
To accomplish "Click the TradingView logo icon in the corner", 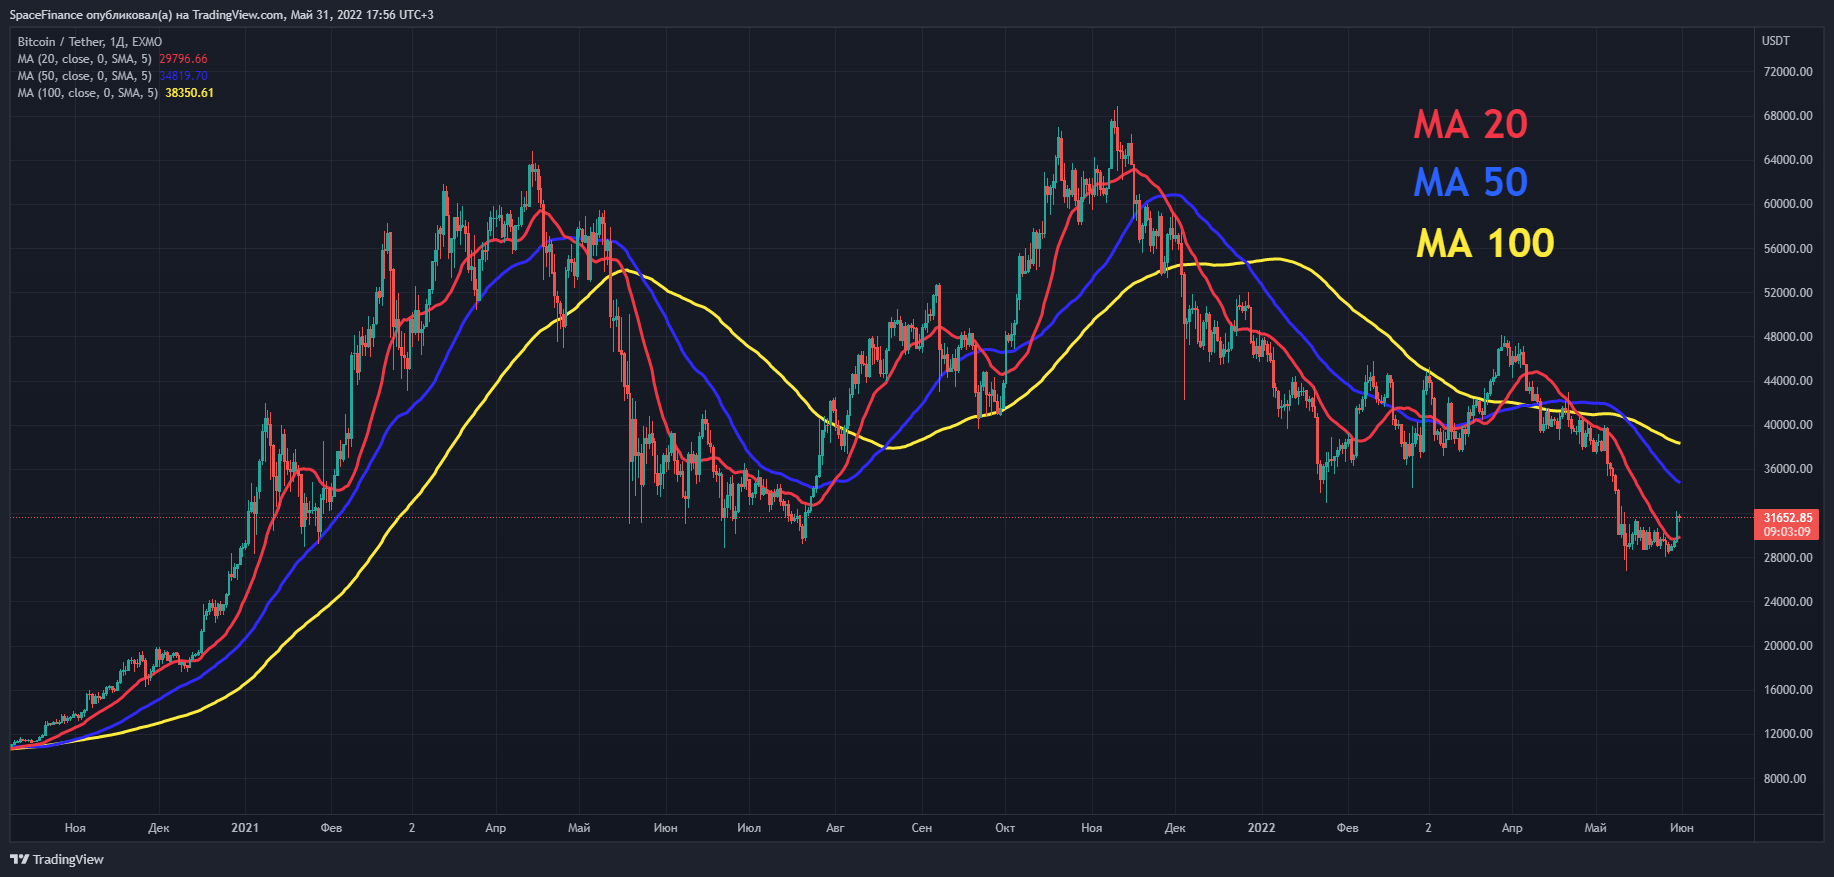I will (19, 859).
